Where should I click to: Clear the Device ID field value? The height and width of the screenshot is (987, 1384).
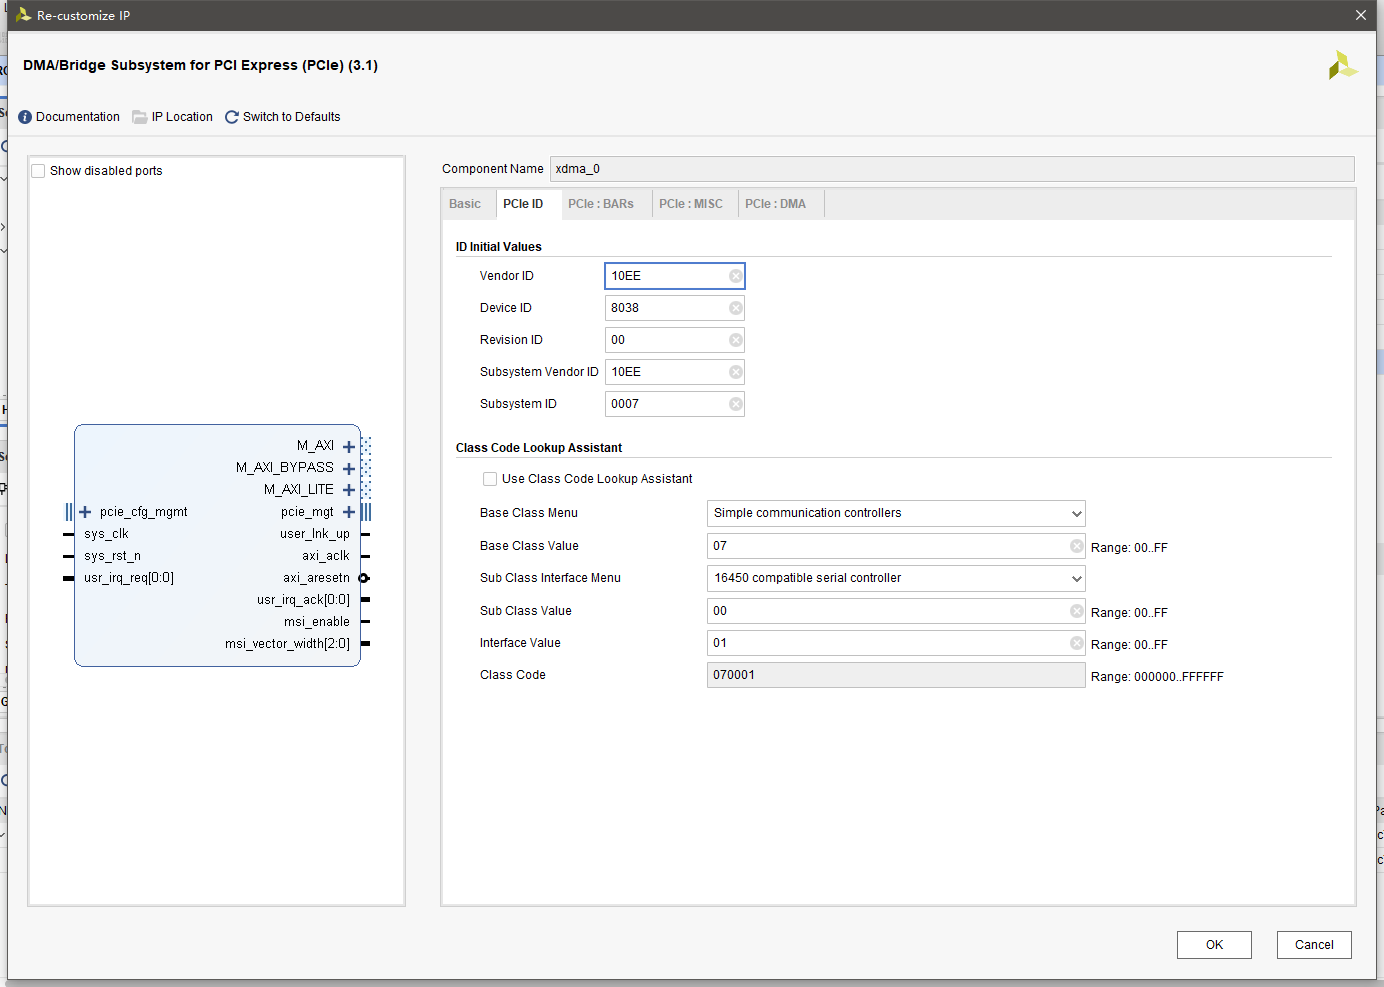pyautogui.click(x=735, y=308)
